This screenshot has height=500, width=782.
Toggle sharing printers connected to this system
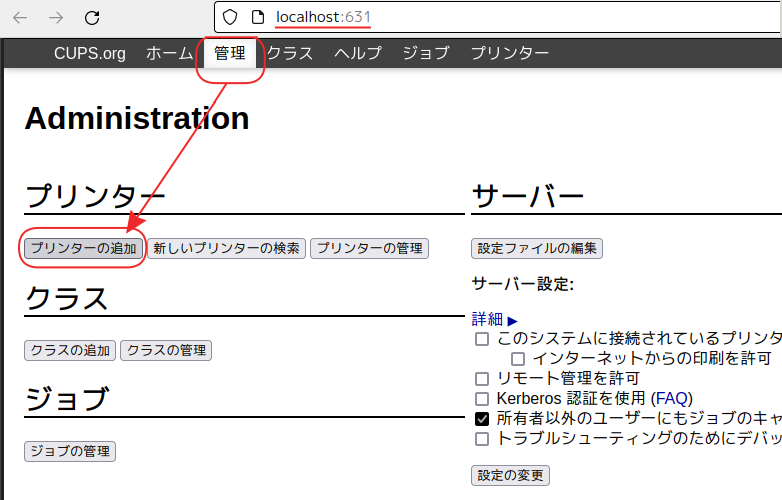(x=482, y=339)
